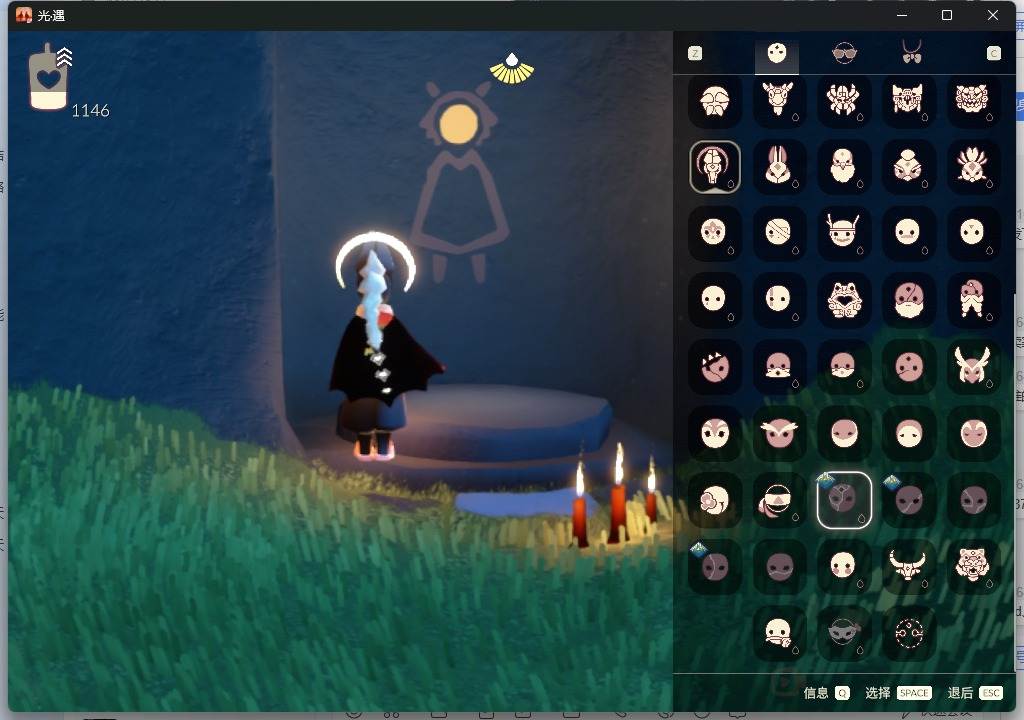Select the mask with cheek flower

coord(714,500)
